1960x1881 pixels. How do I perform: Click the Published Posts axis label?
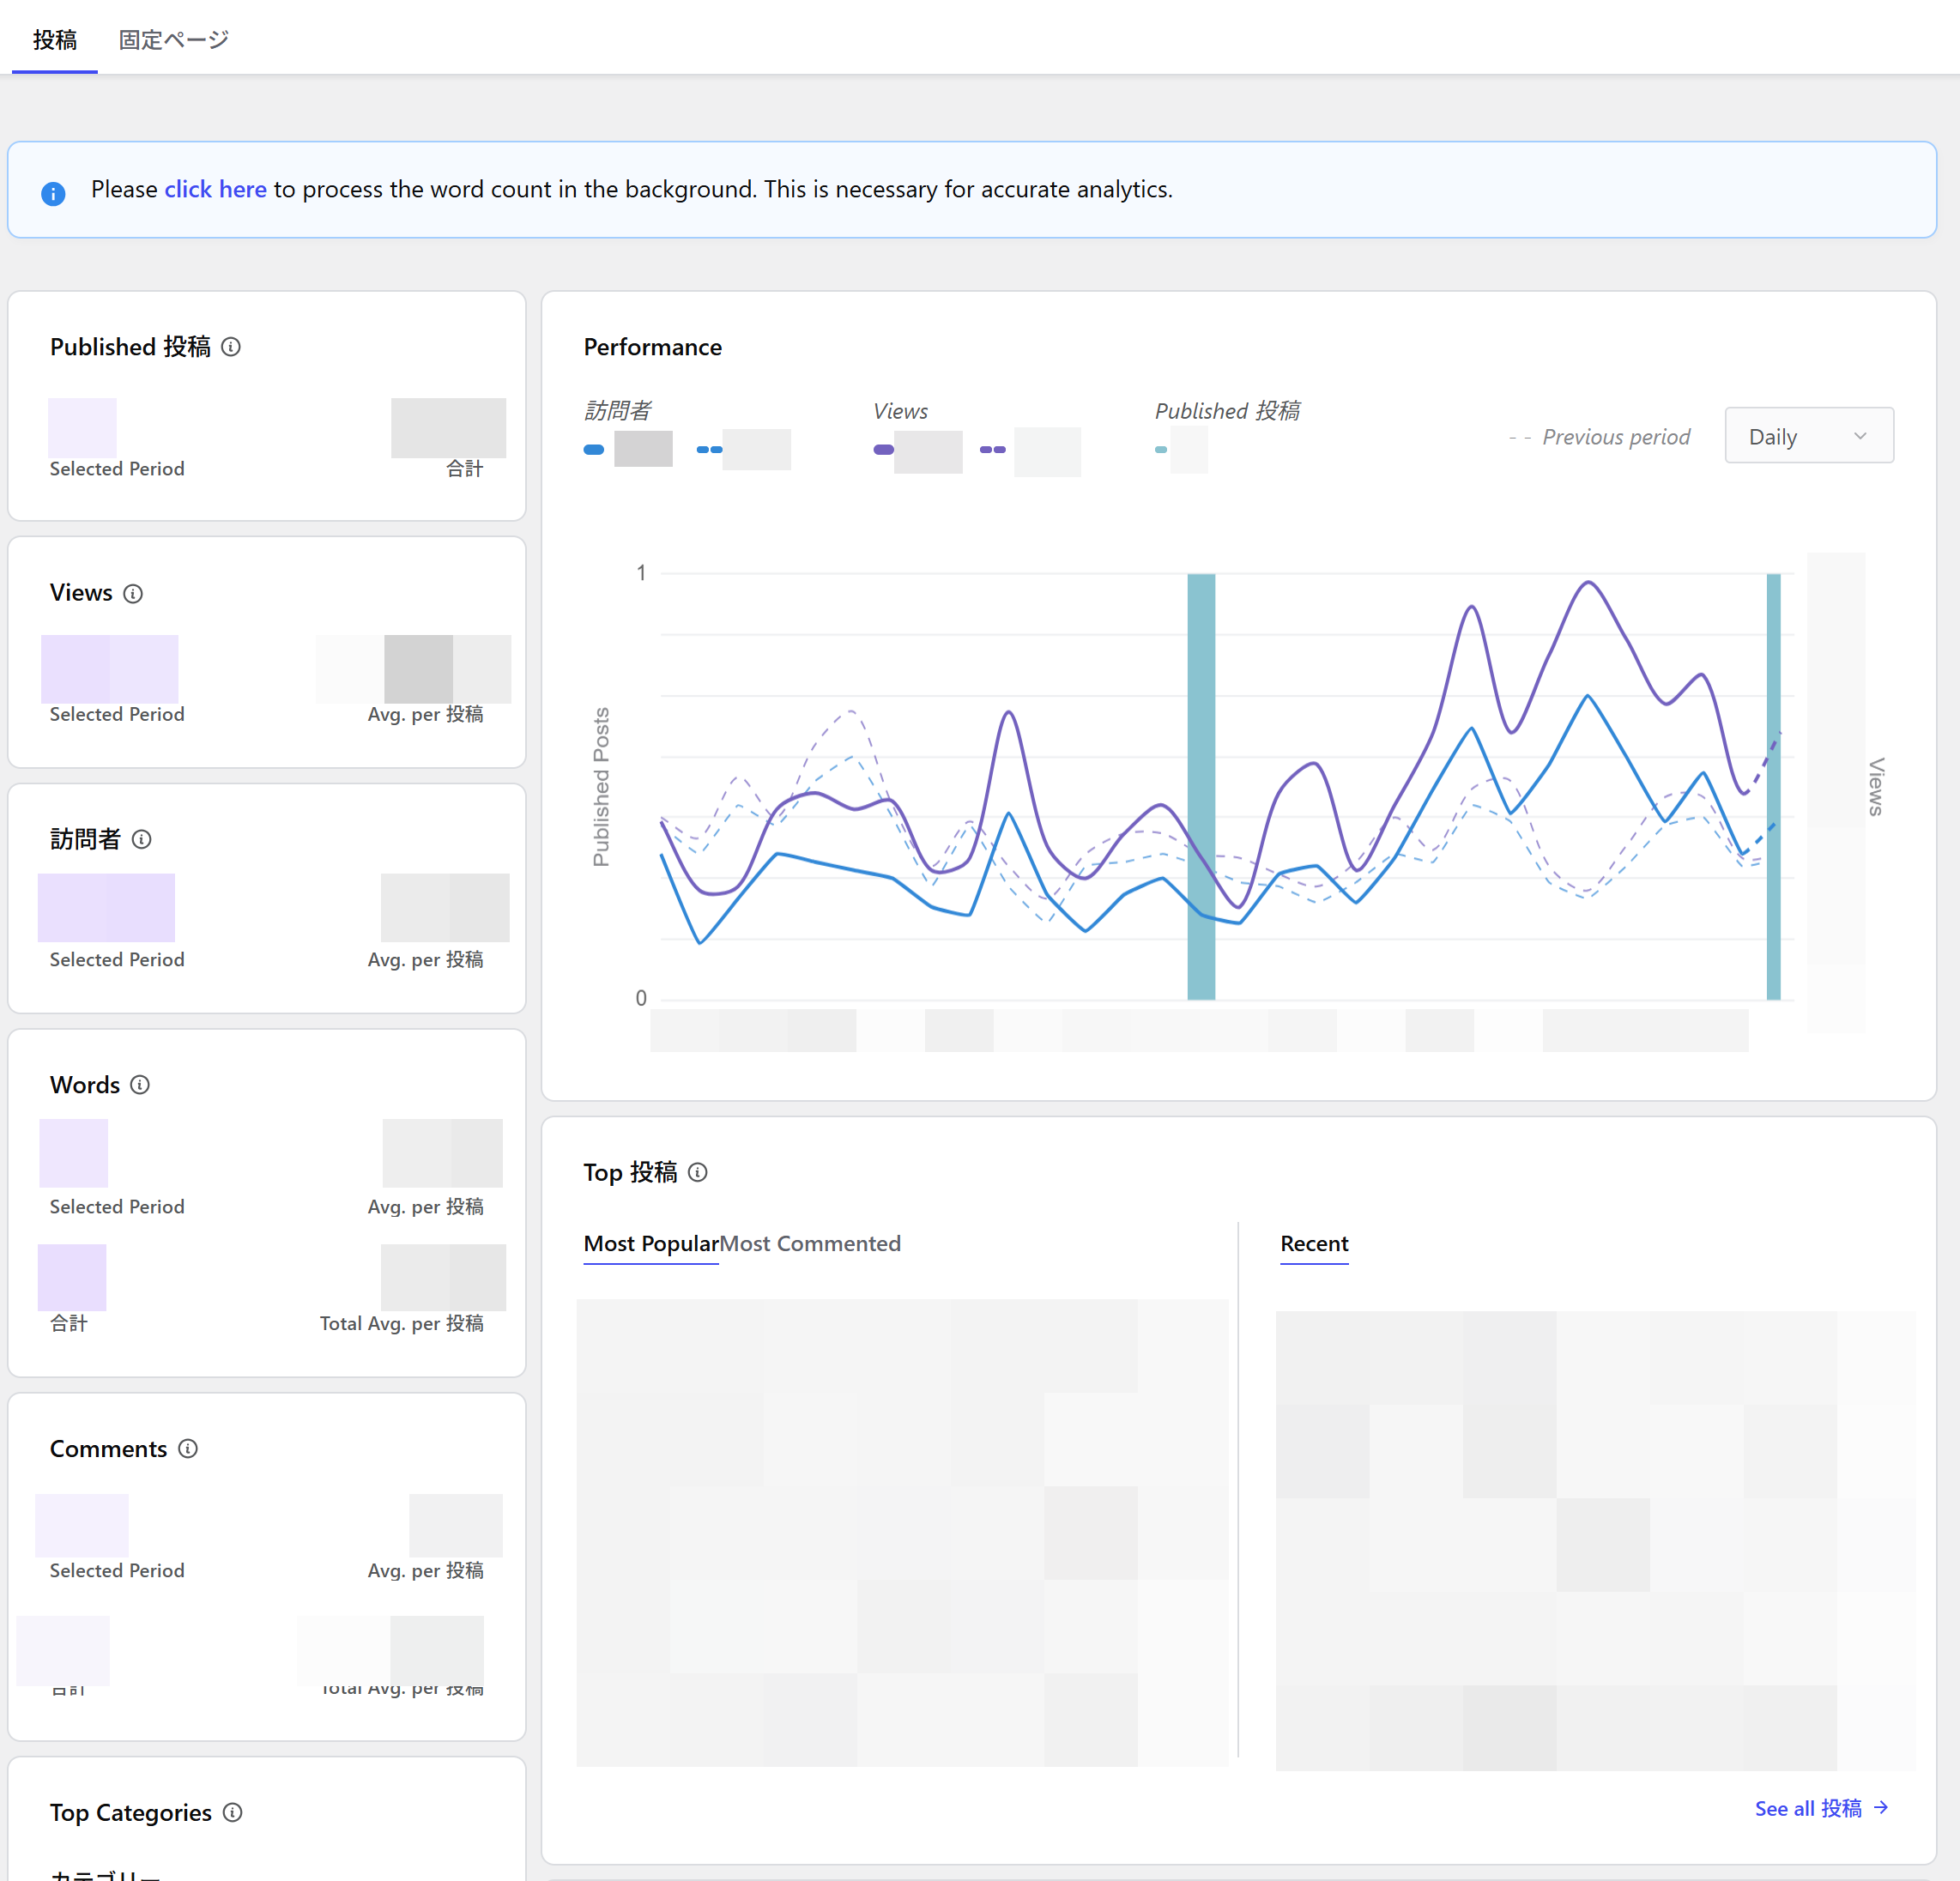point(601,787)
